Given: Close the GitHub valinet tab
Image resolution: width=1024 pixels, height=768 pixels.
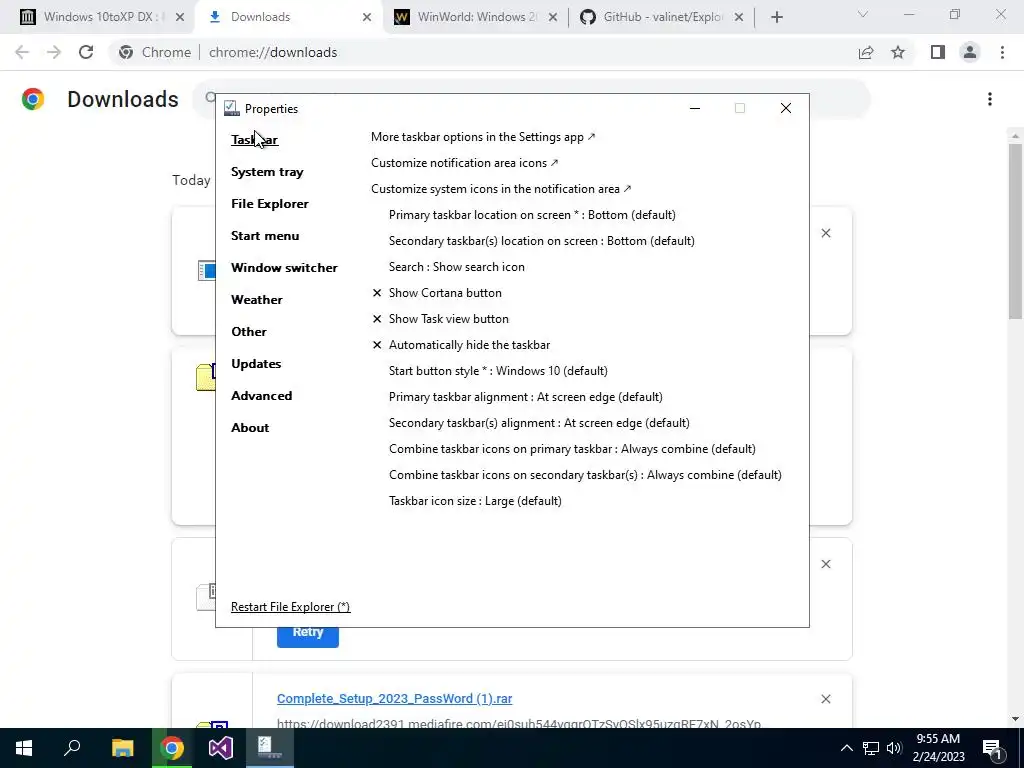Looking at the screenshot, I should pyautogui.click(x=739, y=17).
